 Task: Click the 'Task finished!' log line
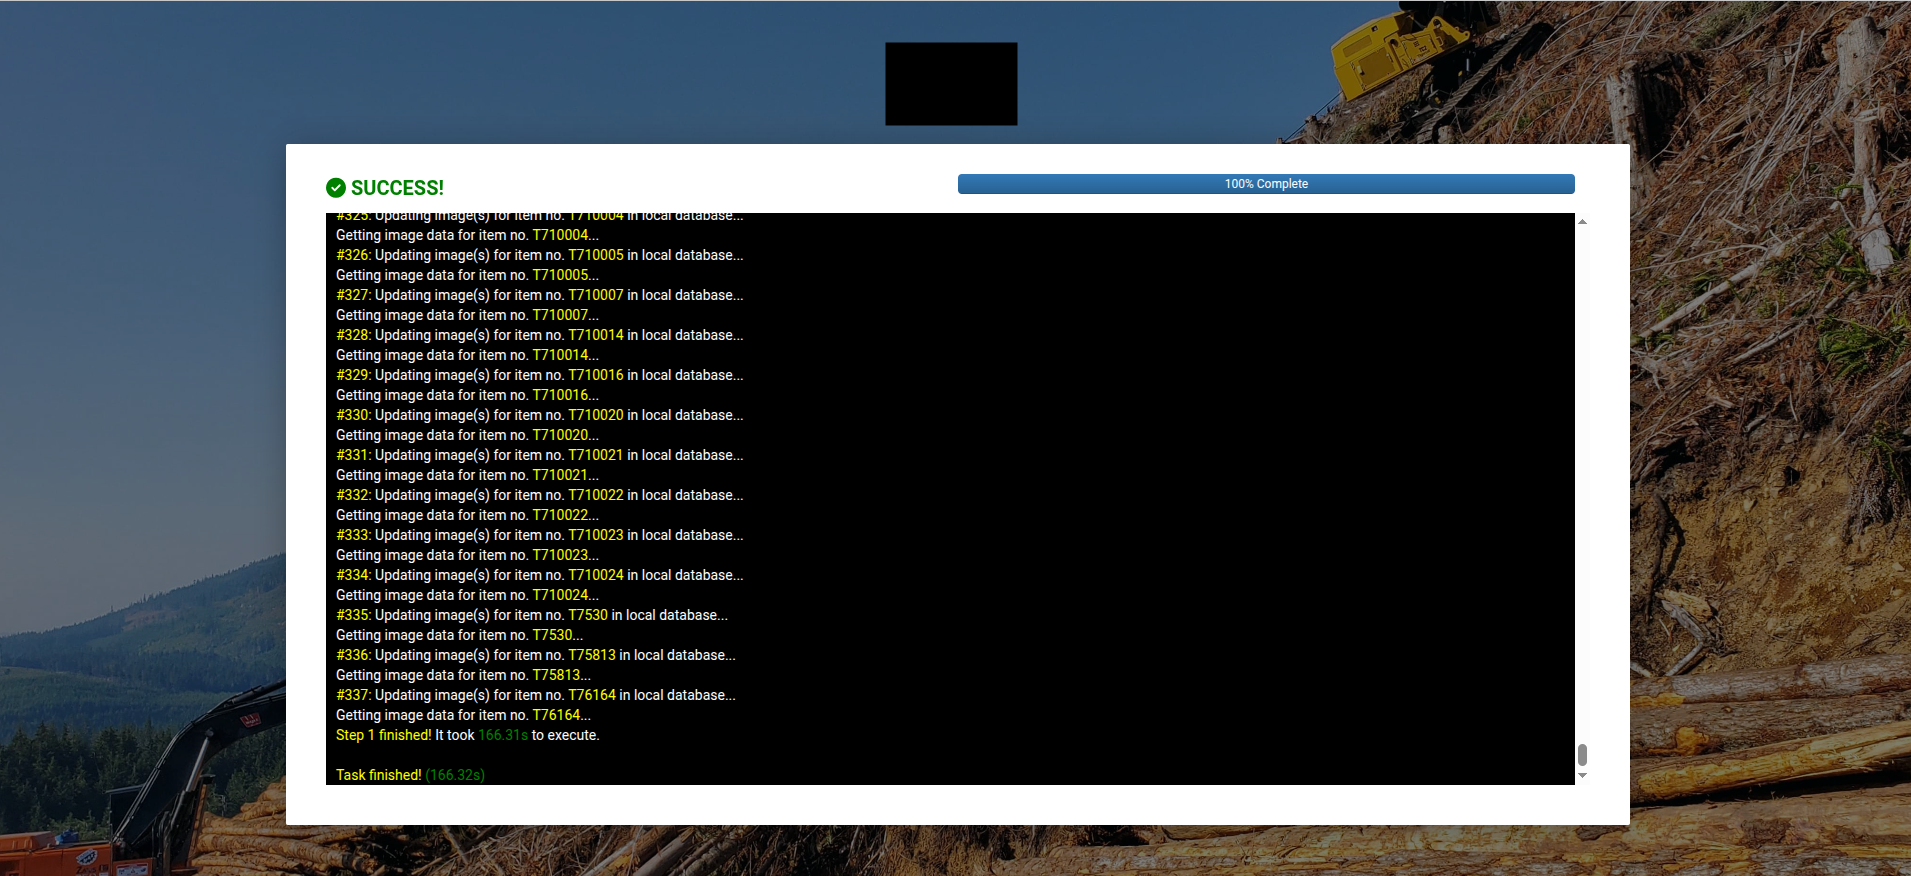(x=410, y=775)
